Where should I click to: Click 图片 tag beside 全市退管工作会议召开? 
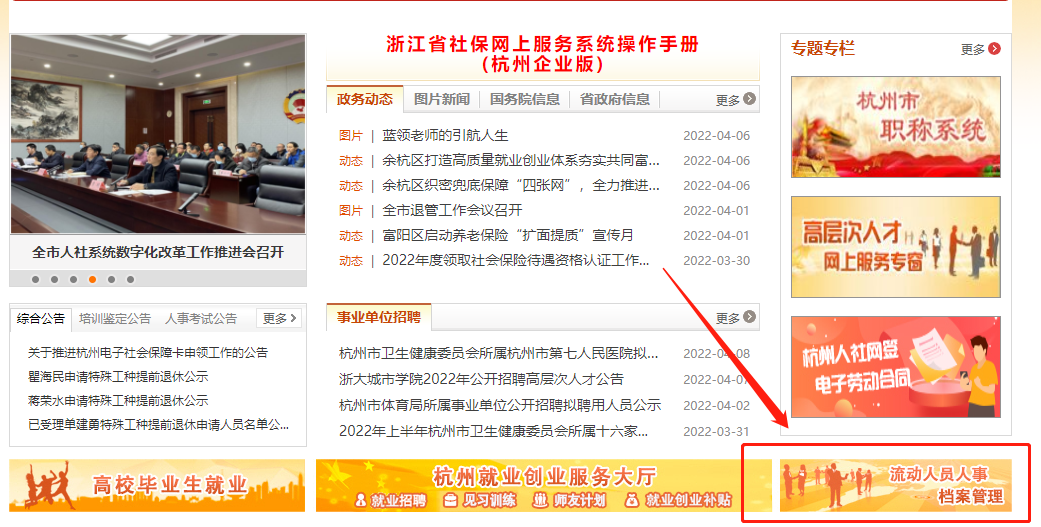click(x=351, y=210)
